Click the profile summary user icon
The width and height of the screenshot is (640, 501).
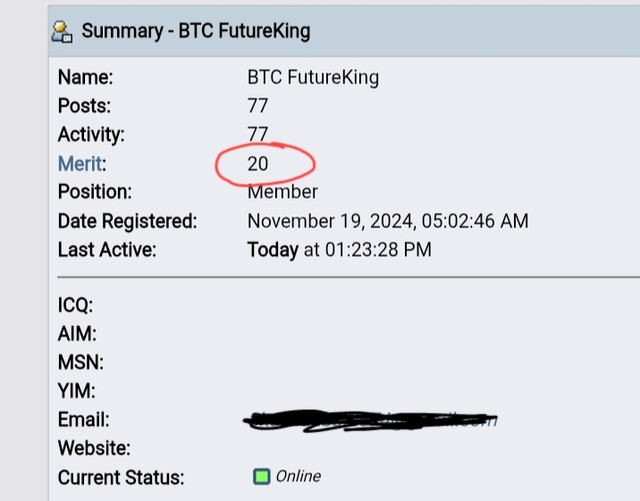point(62,32)
